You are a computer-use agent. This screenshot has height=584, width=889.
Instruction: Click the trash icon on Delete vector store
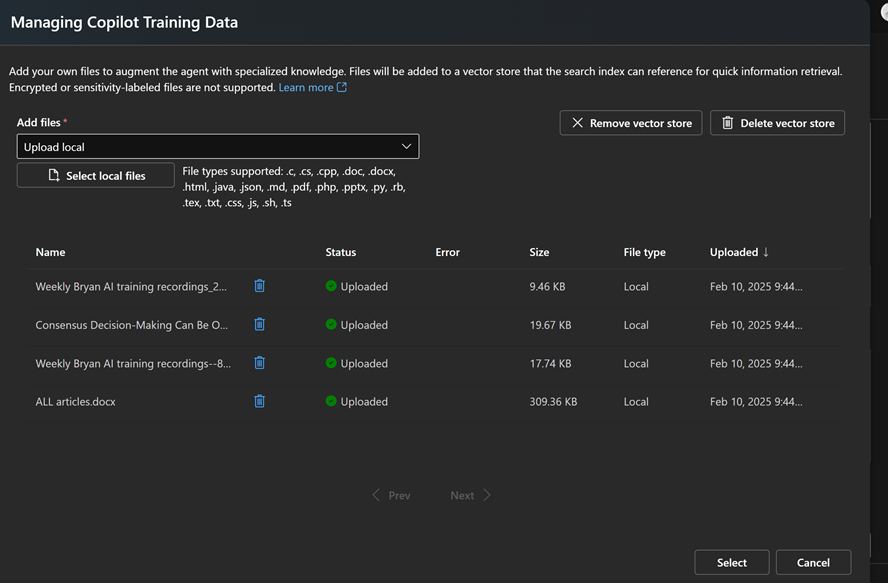727,123
